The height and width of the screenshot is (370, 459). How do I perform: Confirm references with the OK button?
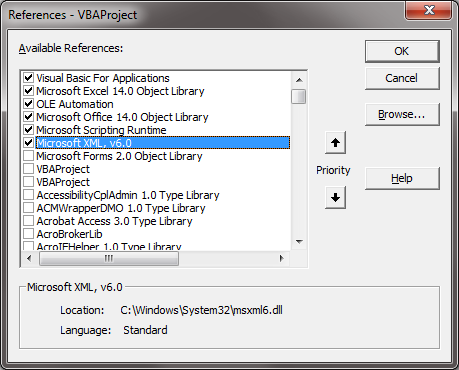tap(402, 51)
